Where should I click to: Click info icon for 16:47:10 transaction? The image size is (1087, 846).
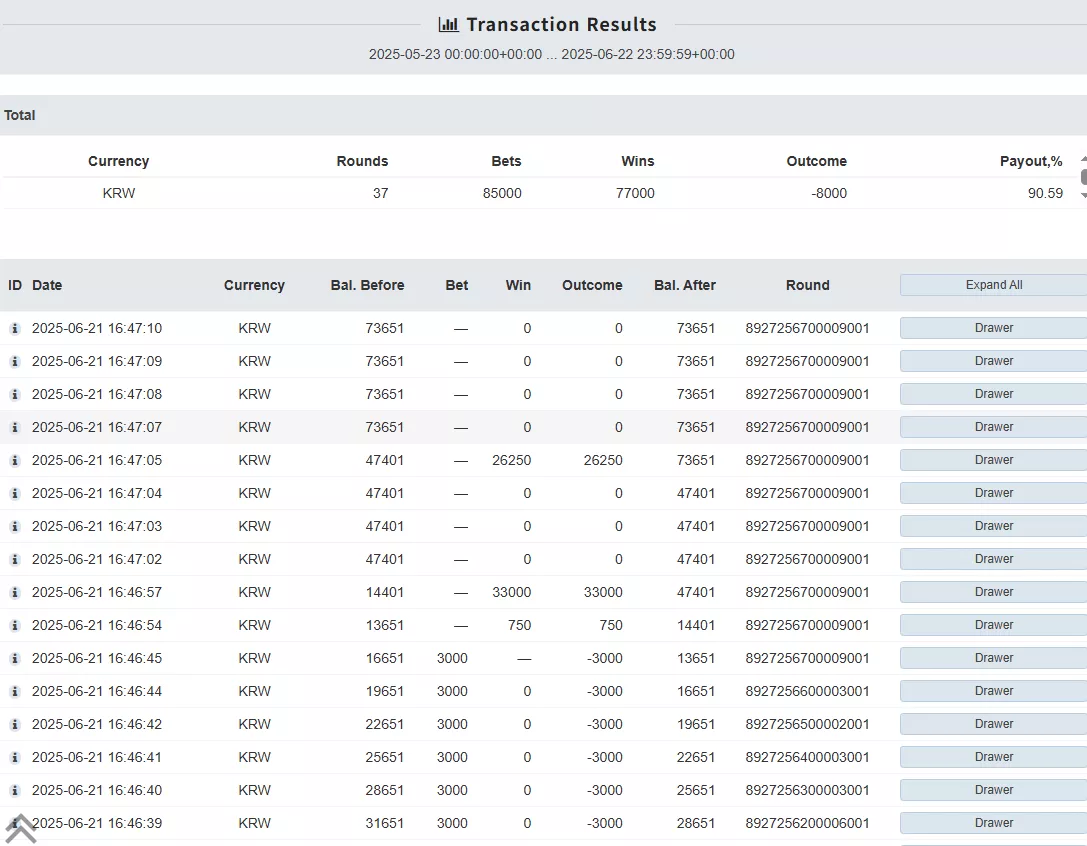(15, 328)
